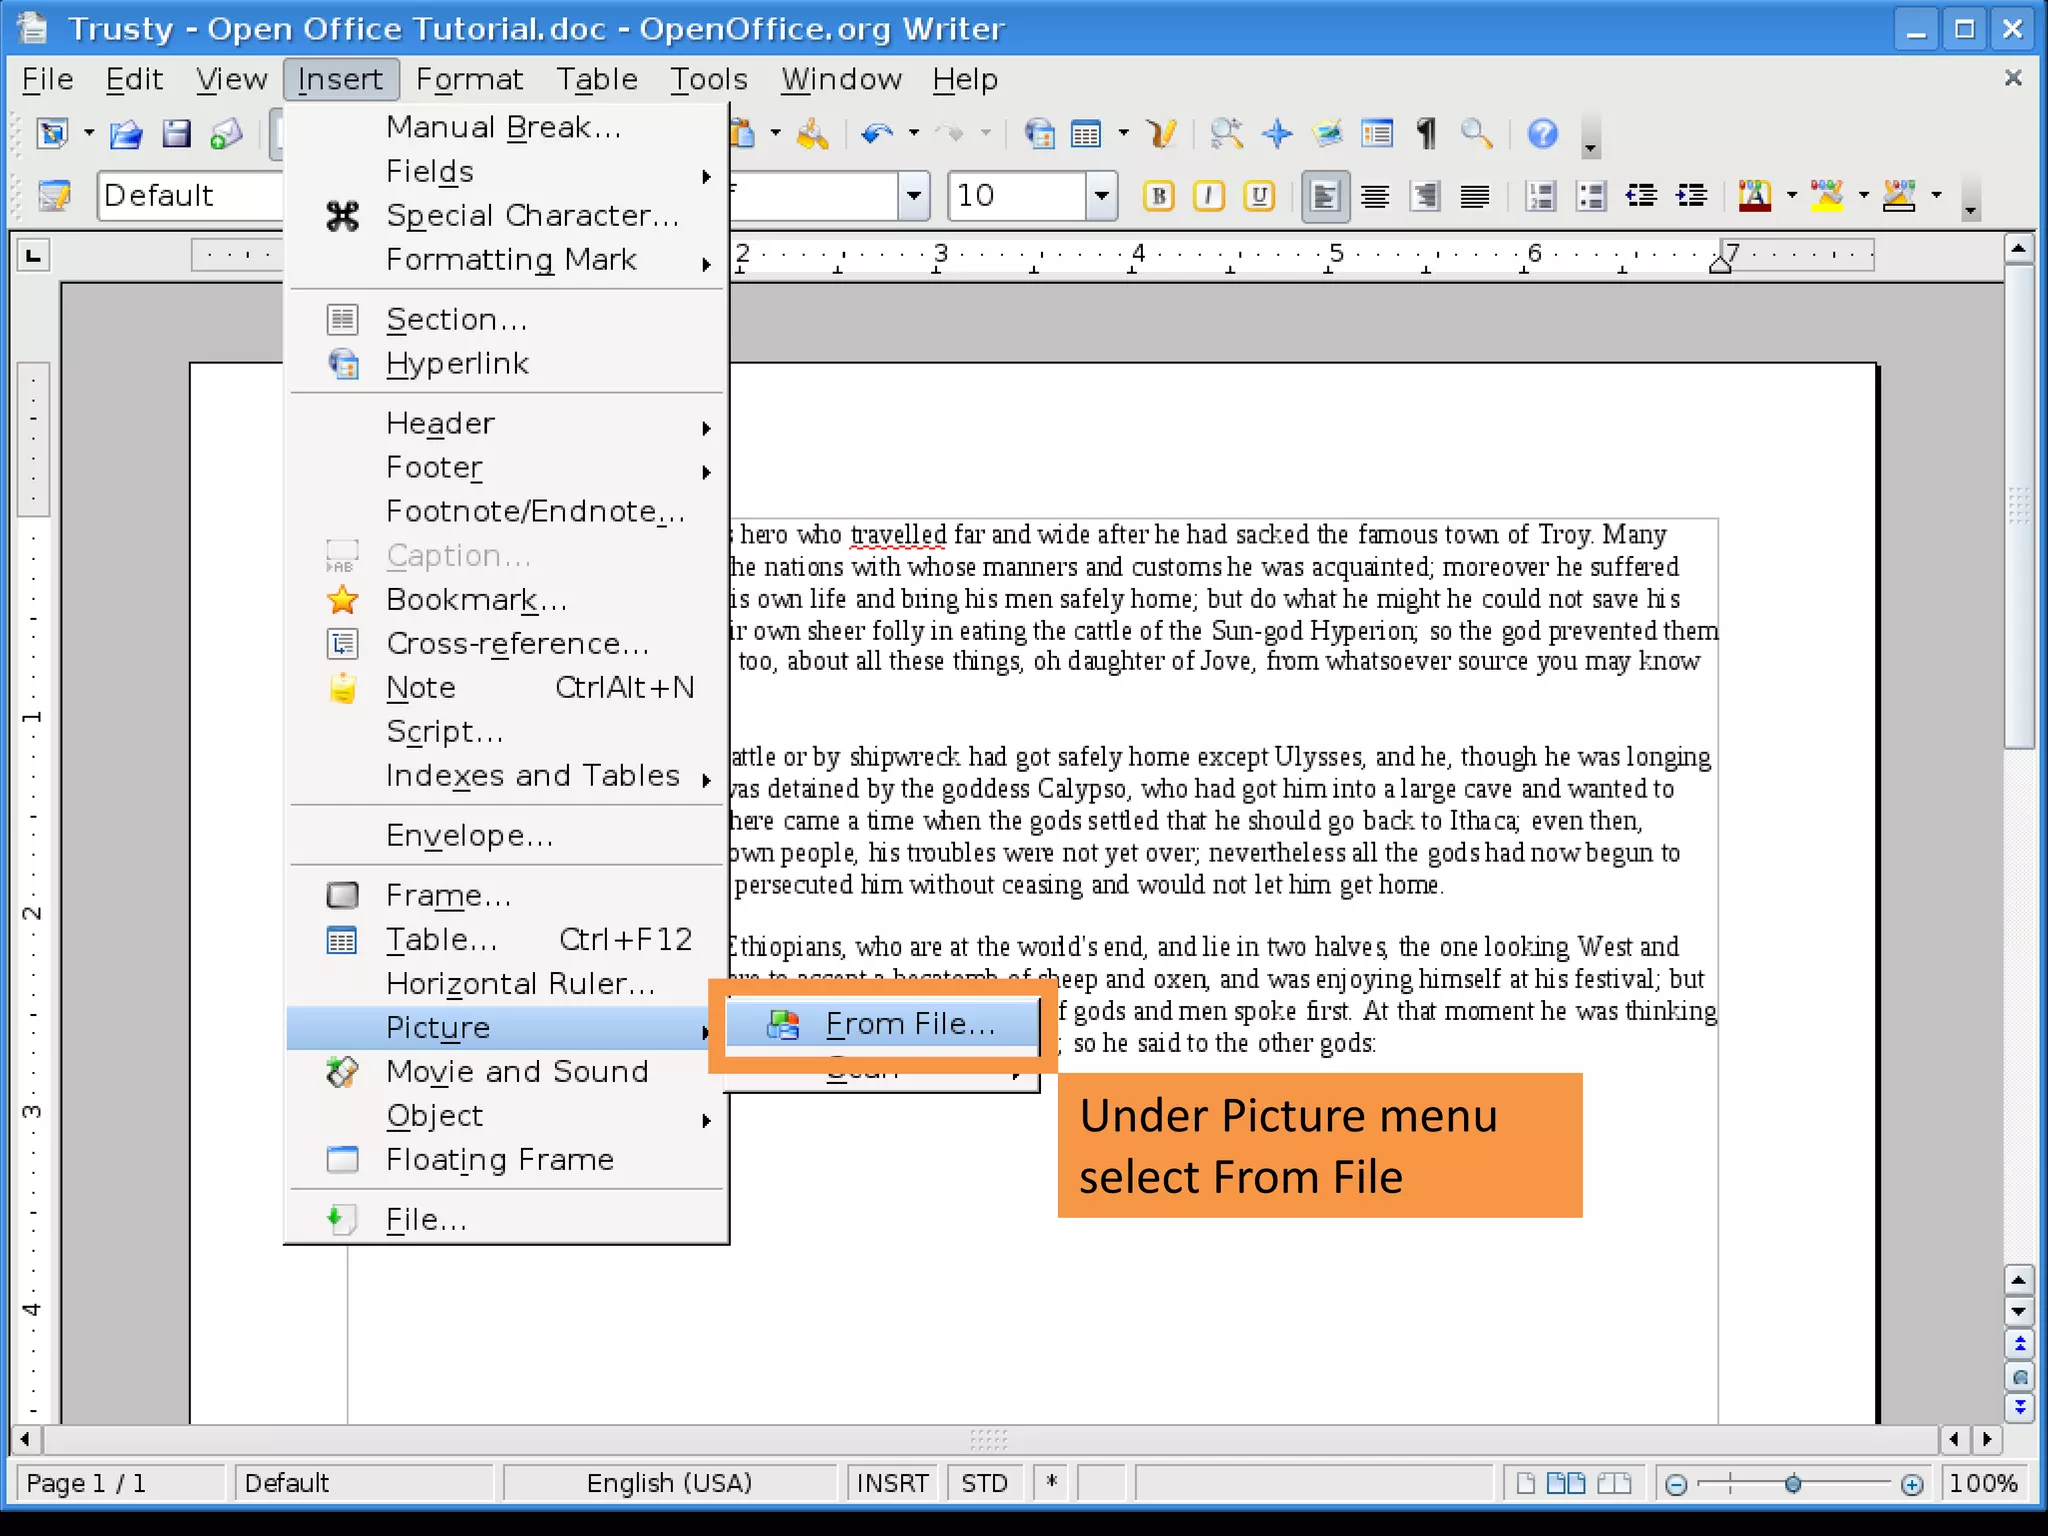Toggle Align Right
The height and width of the screenshot is (1536, 2048).
point(1425,195)
